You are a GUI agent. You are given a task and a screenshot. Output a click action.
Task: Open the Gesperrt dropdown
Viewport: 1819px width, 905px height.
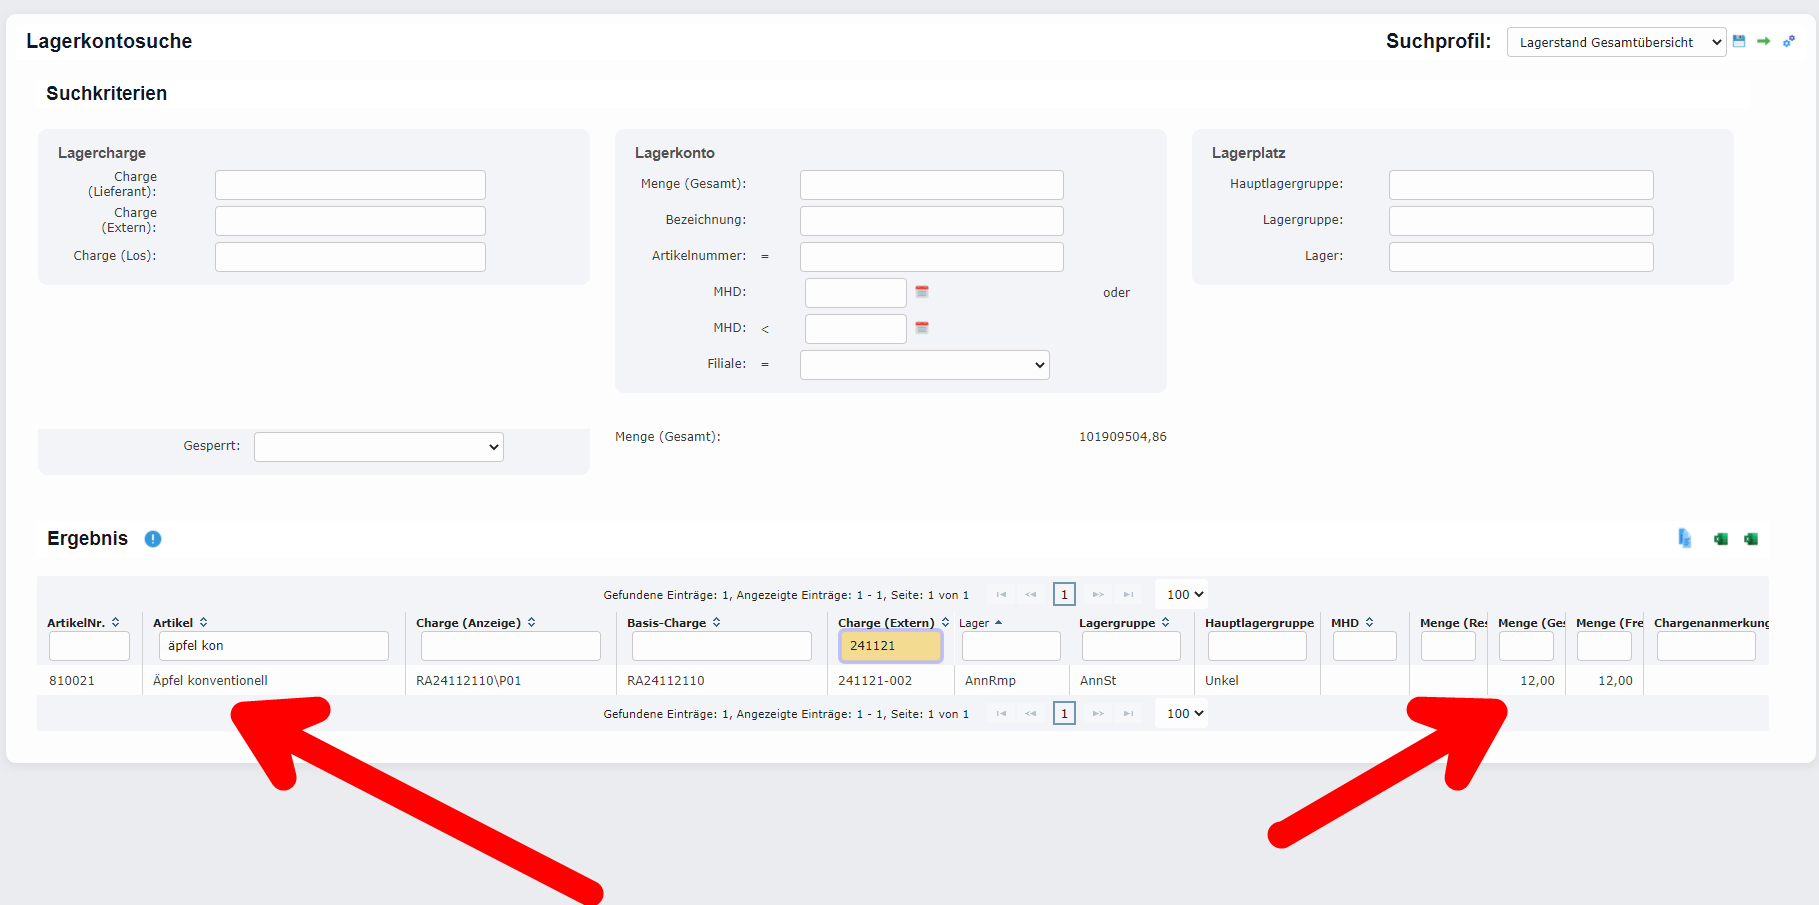pyautogui.click(x=378, y=446)
